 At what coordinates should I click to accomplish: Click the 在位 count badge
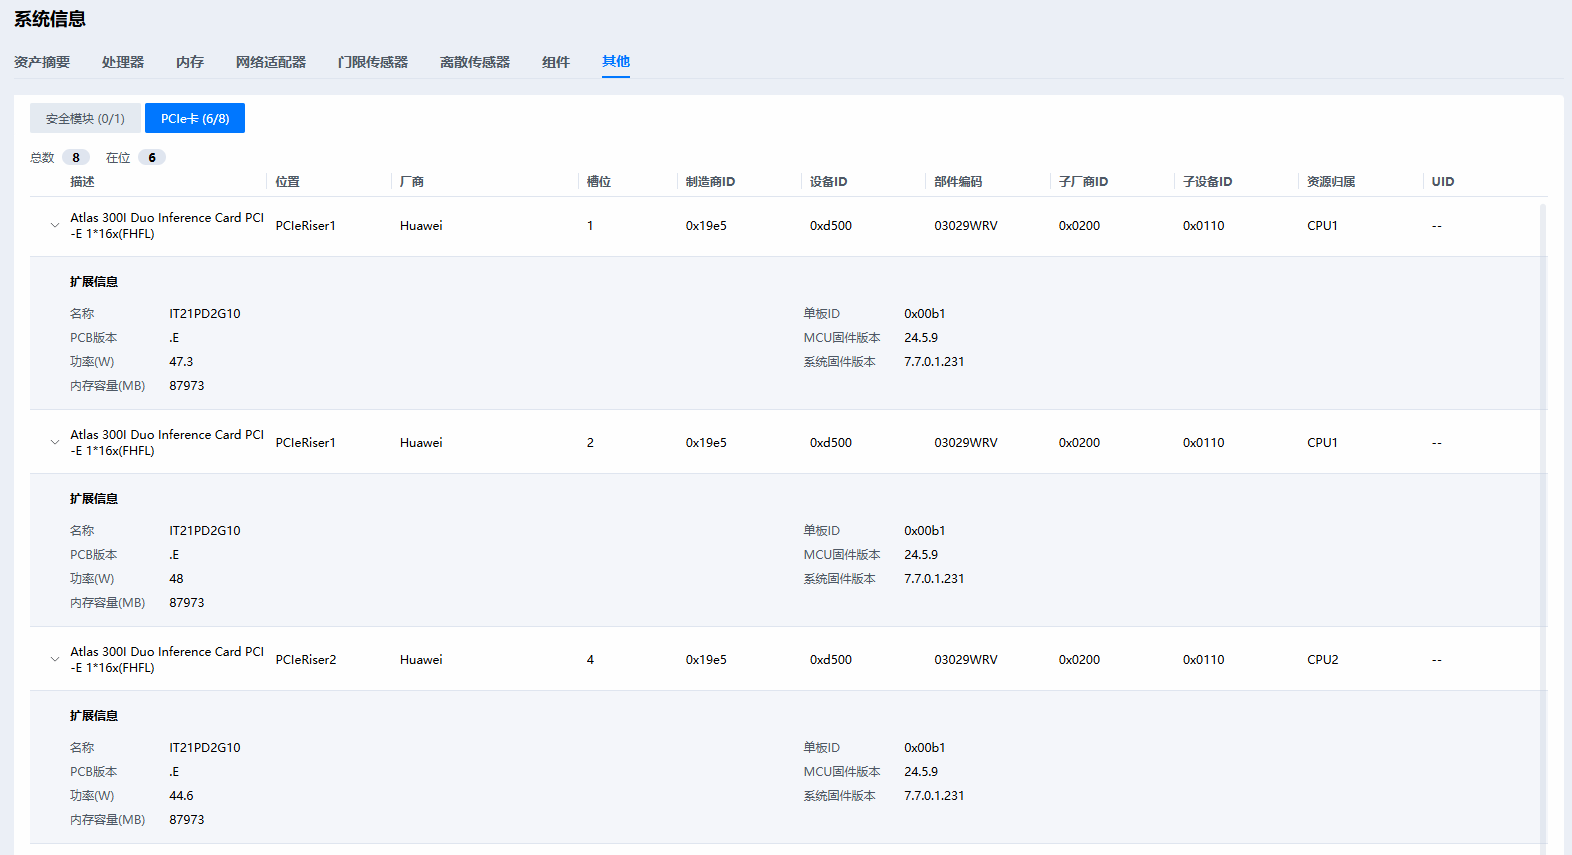[152, 158]
